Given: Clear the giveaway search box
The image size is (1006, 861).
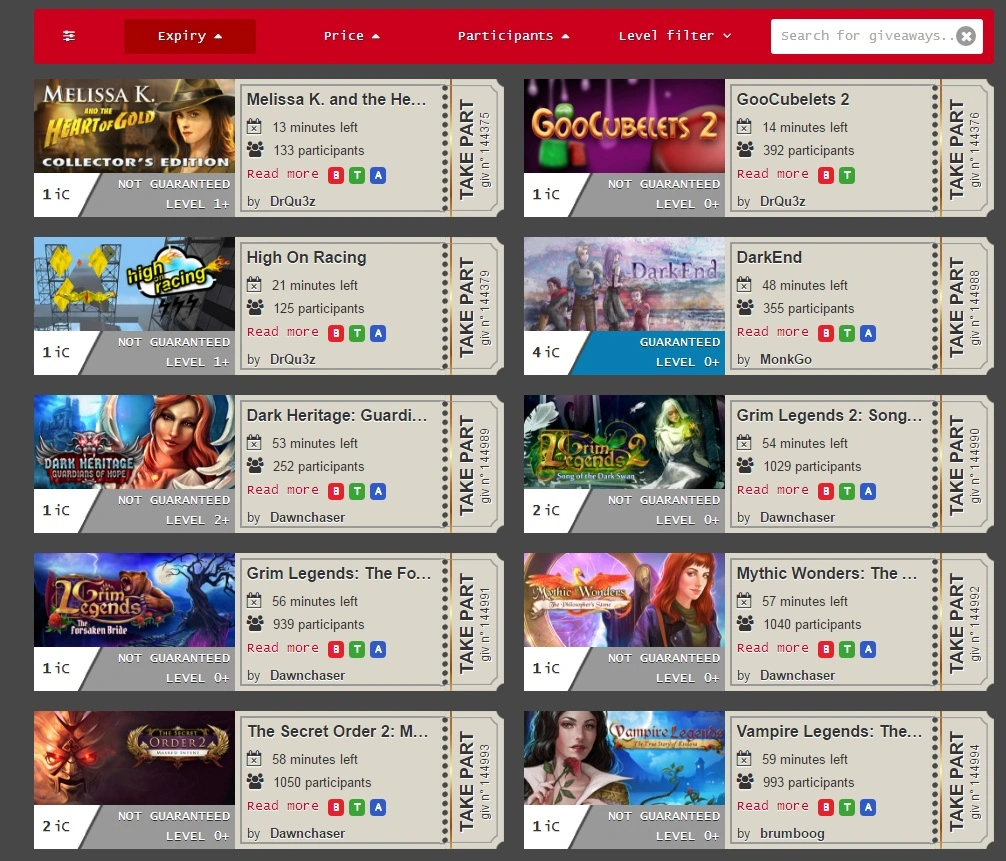Looking at the screenshot, I should coord(966,36).
